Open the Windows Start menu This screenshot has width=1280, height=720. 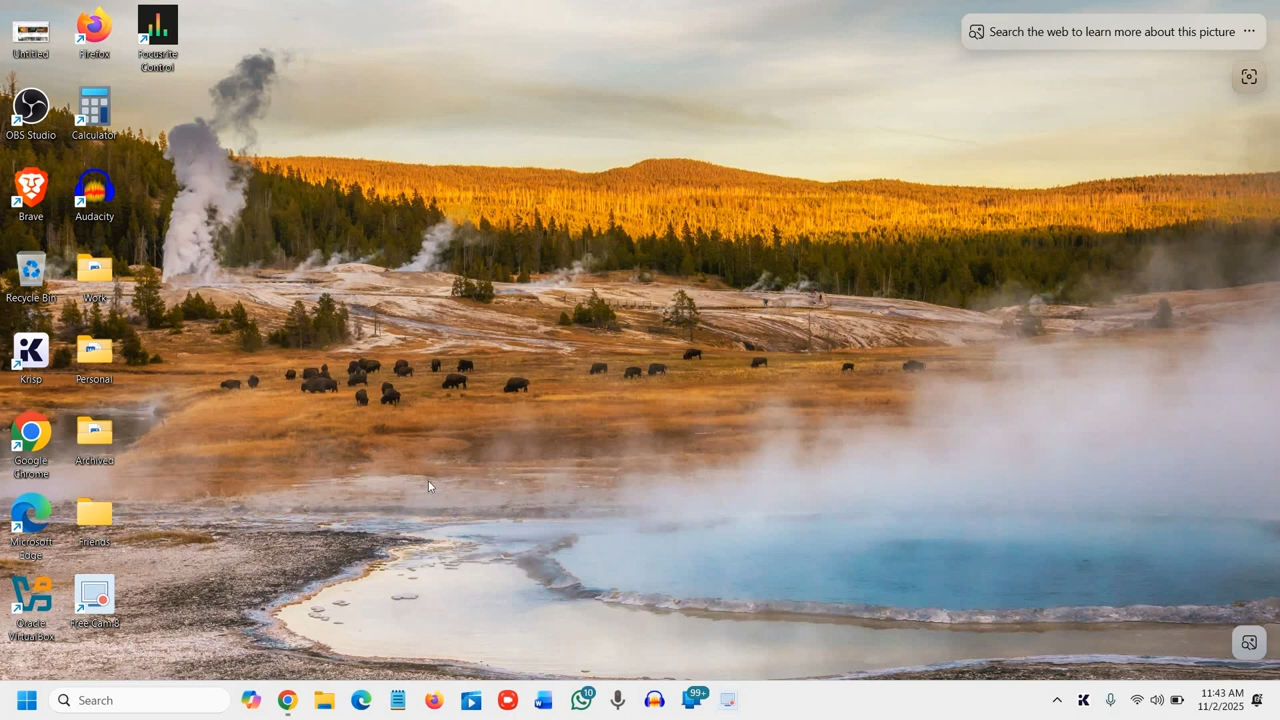(x=27, y=700)
